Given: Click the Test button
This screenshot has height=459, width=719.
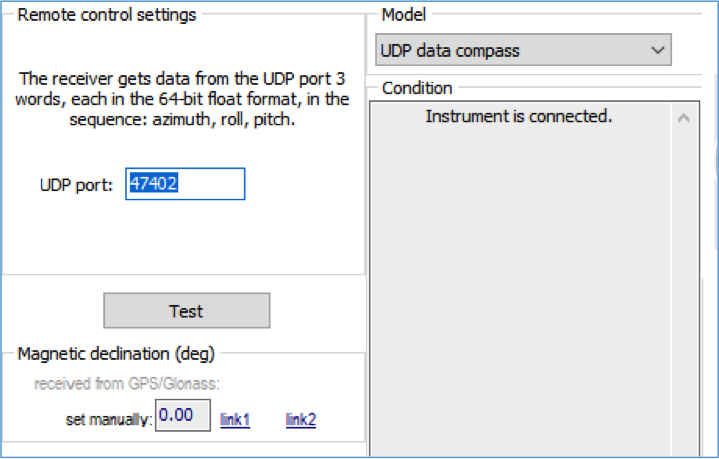Looking at the screenshot, I should click(187, 311).
